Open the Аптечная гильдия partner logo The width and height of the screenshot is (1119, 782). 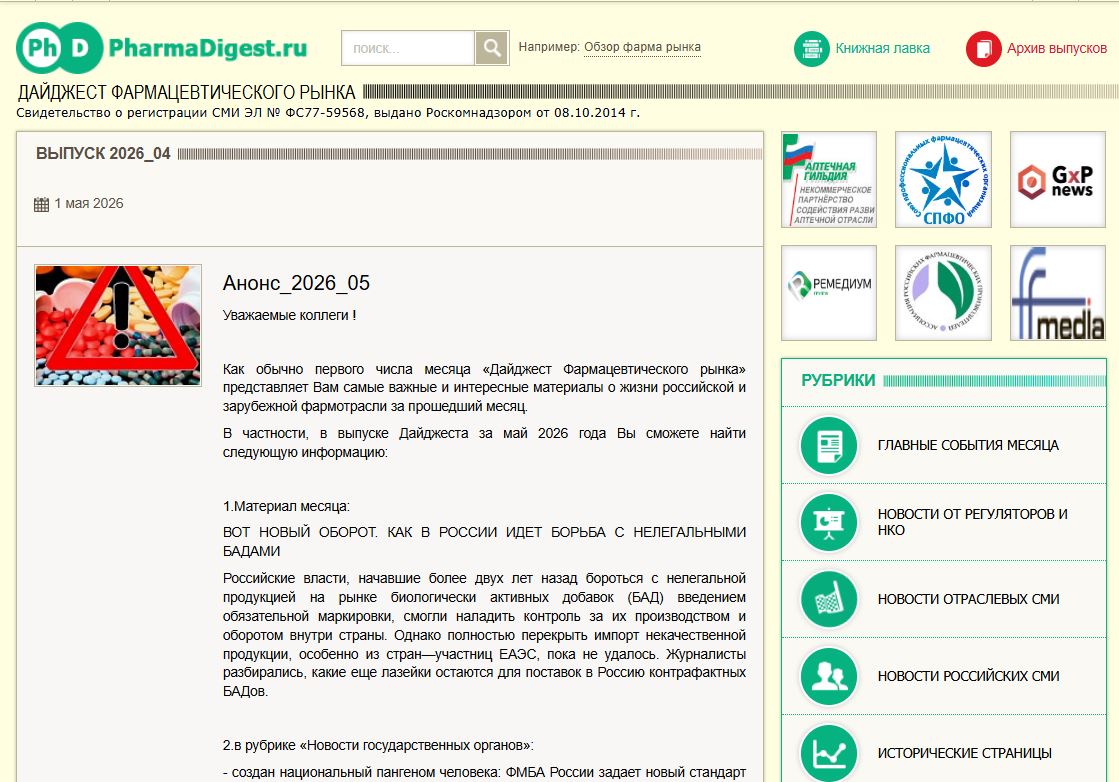pos(829,179)
